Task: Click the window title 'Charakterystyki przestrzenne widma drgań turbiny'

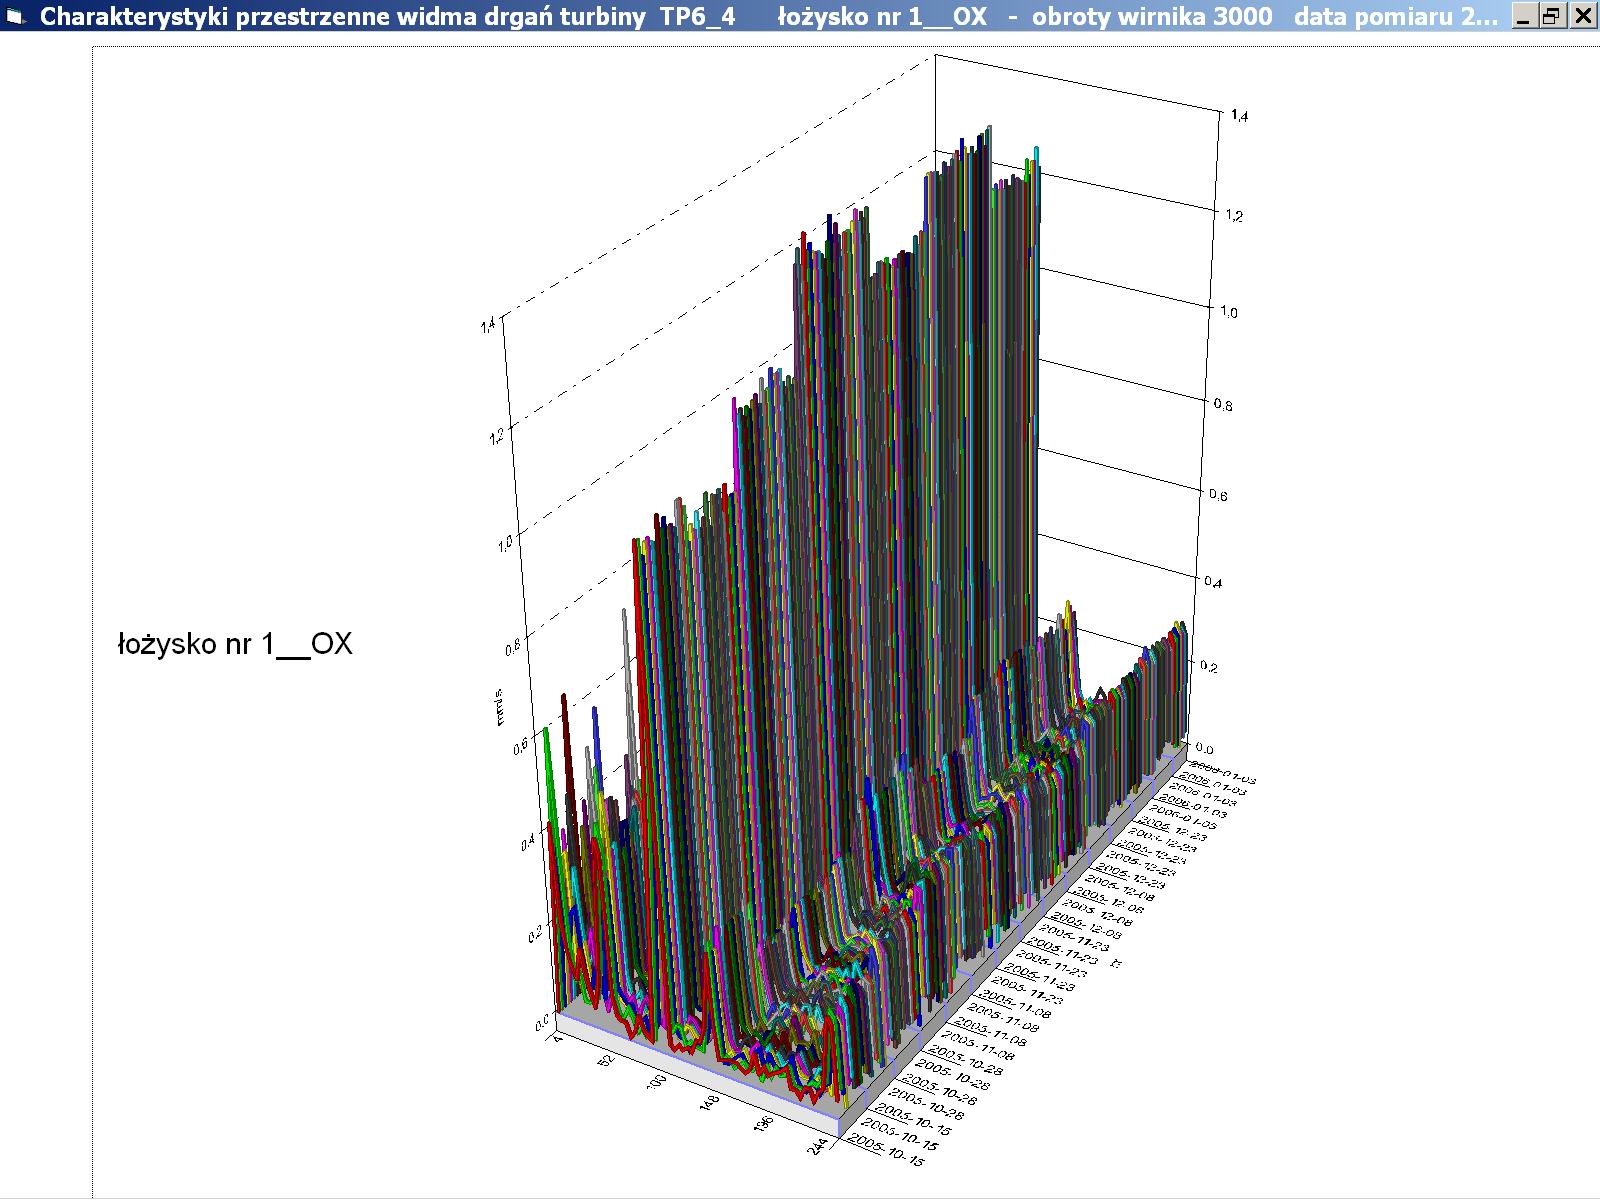Action: [x=343, y=17]
